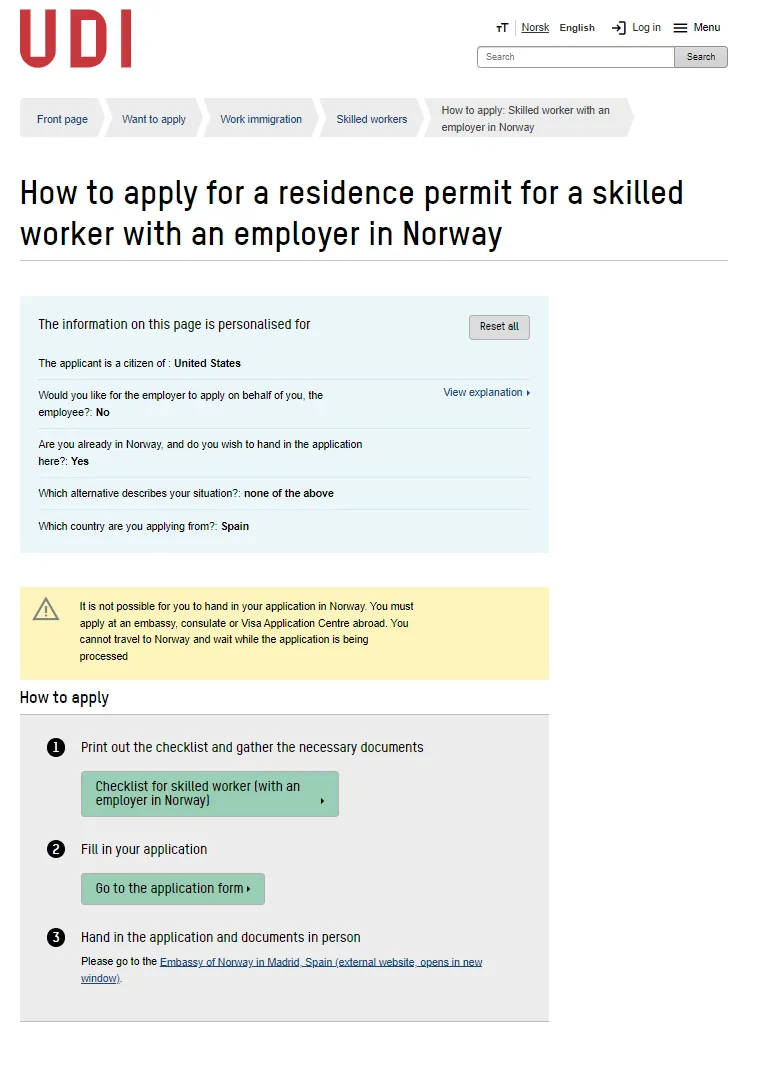Click the Reset all button
The image size is (759, 1073).
[499, 327]
